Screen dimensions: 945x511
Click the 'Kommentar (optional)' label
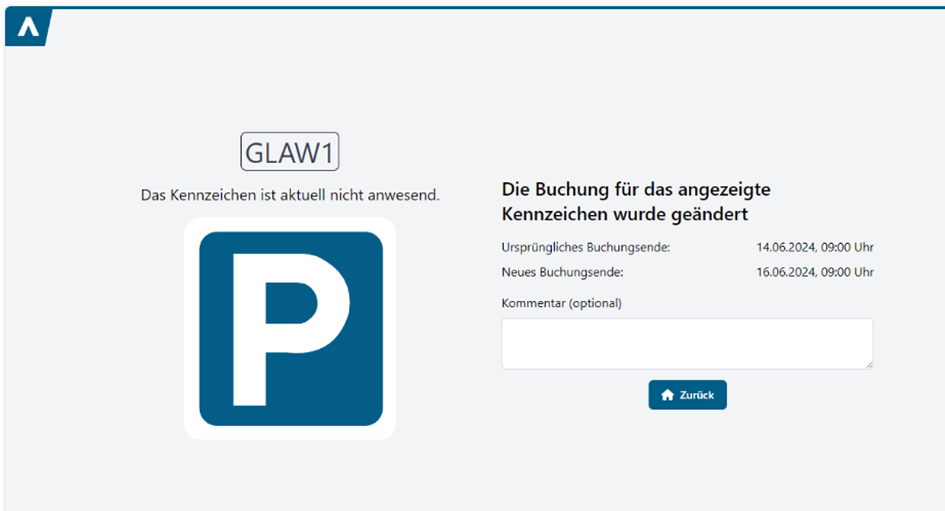[562, 303]
